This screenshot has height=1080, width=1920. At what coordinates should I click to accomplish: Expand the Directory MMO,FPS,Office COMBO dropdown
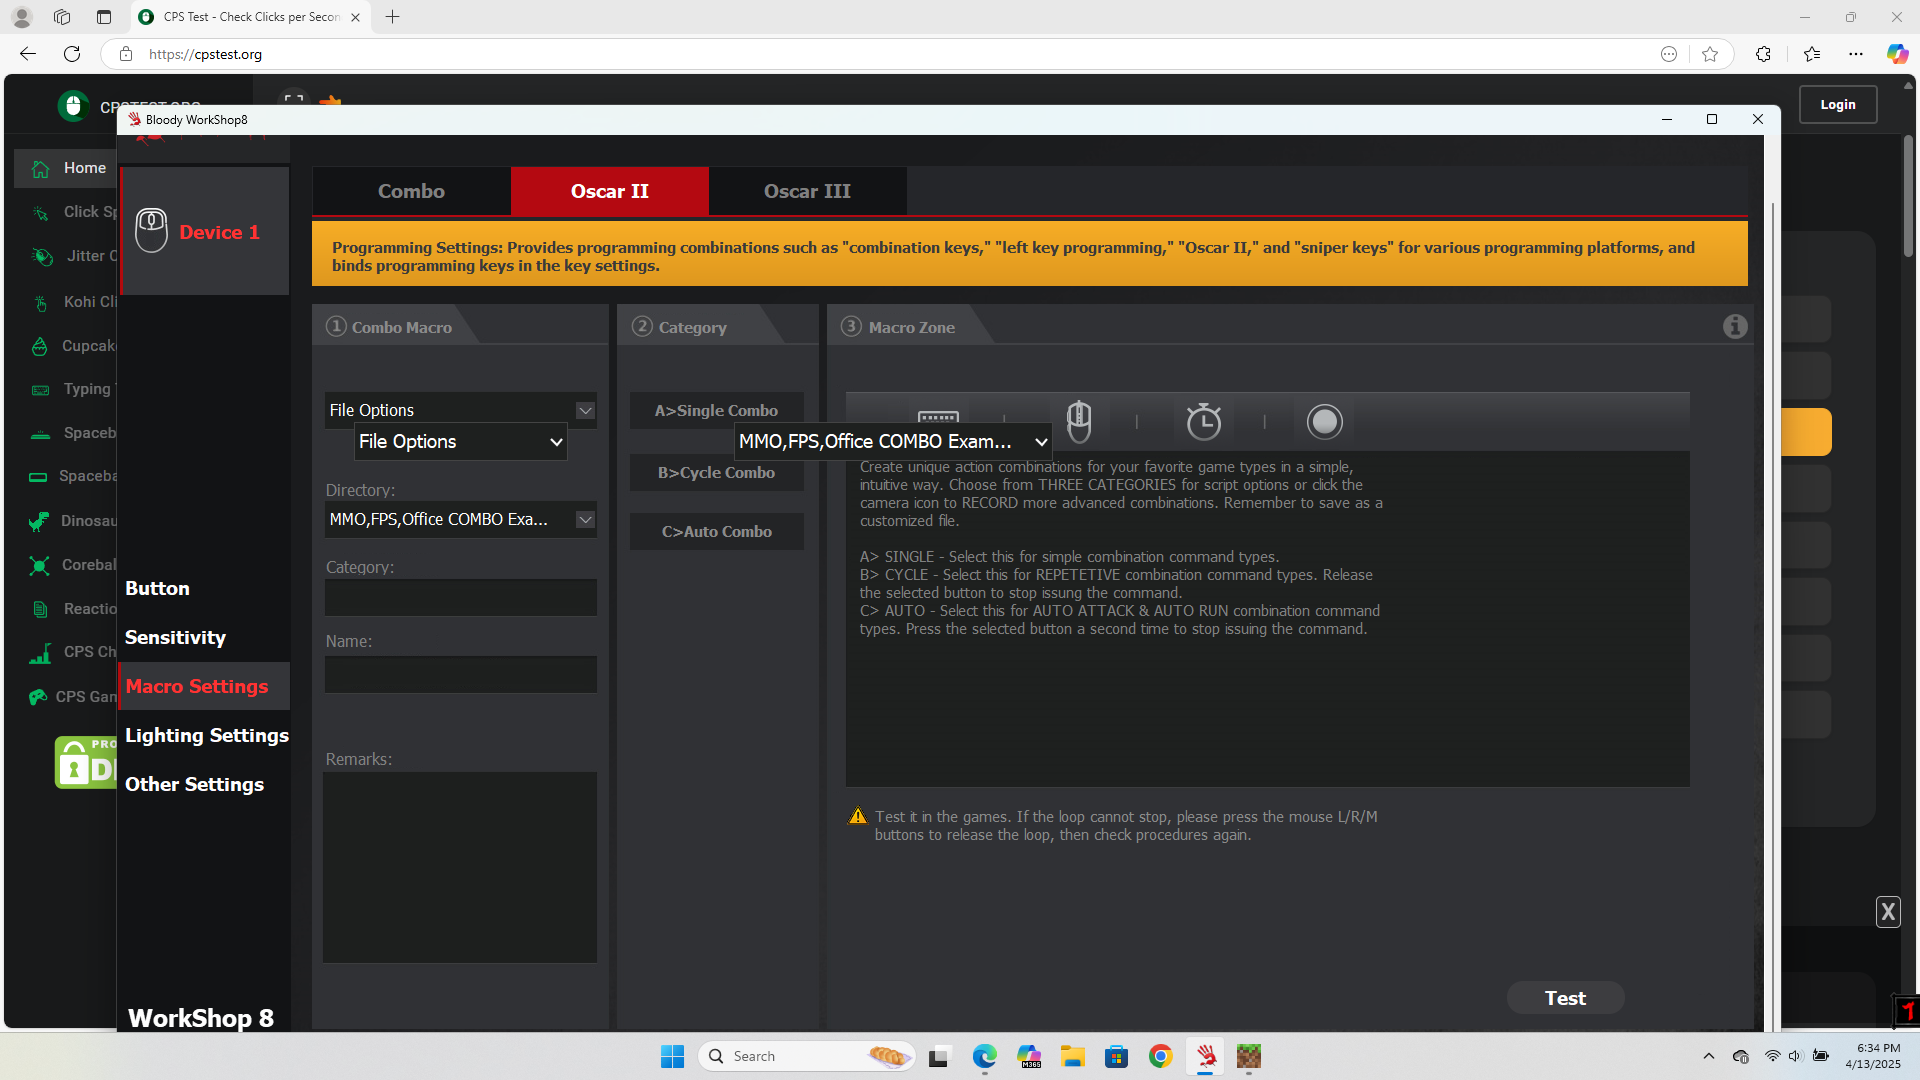[x=585, y=519]
